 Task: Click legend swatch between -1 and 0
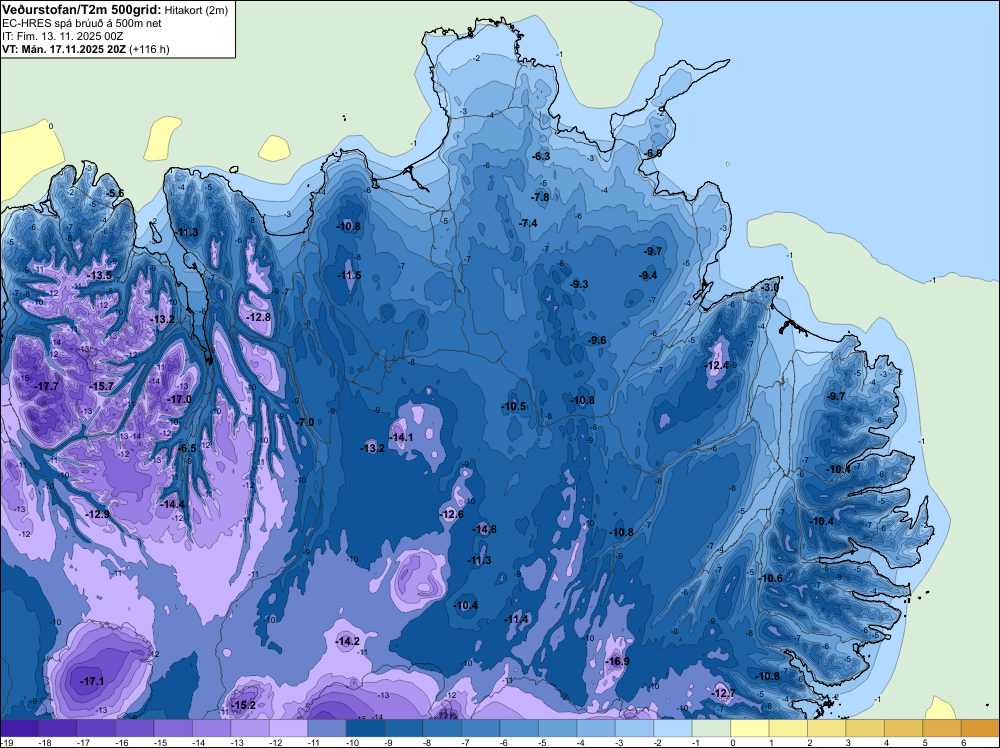click(712, 728)
